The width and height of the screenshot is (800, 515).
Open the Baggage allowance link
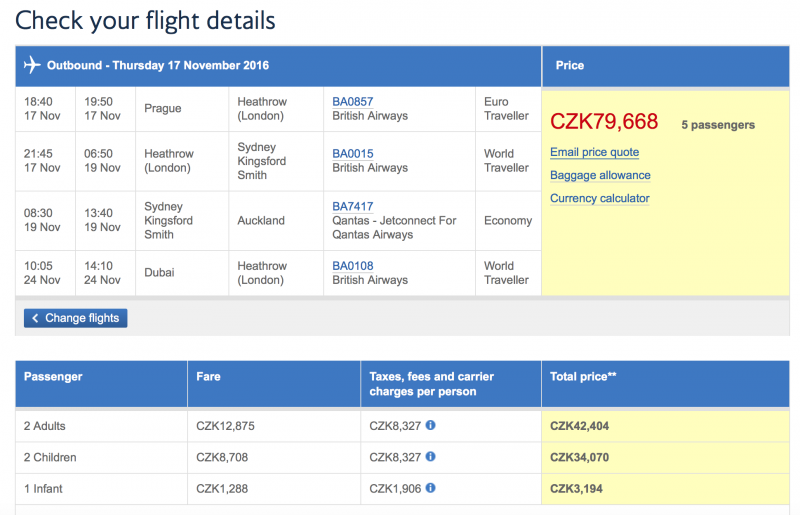coord(600,175)
